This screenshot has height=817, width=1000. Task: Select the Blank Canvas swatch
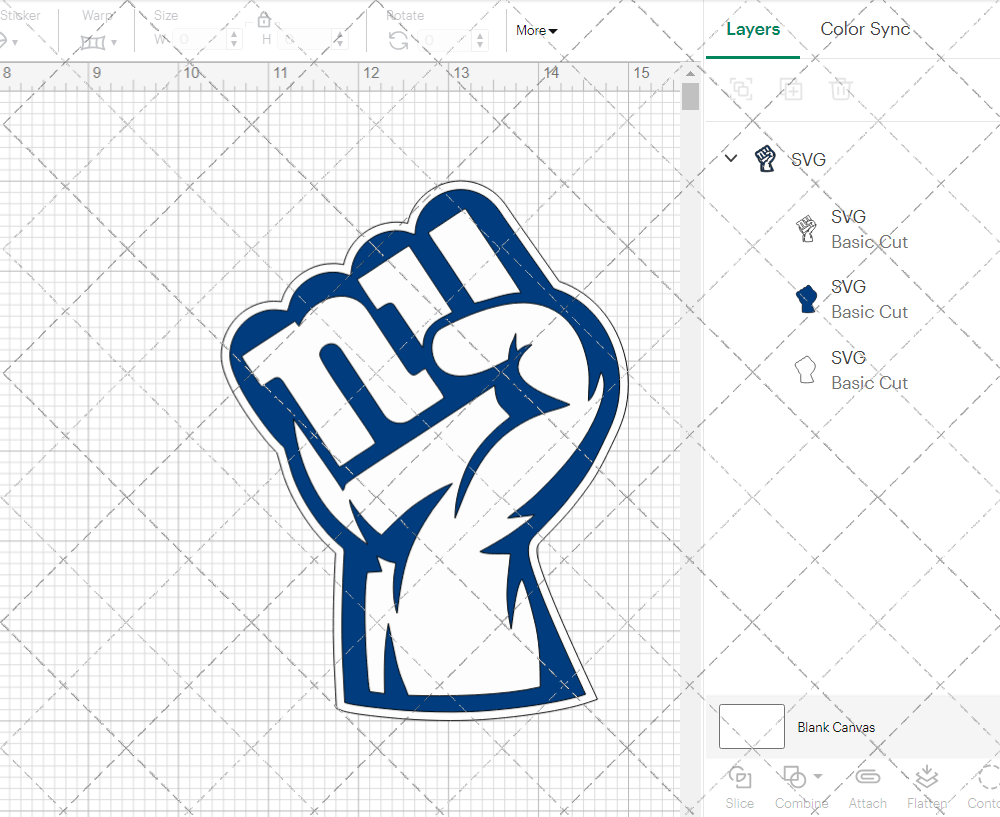point(751,726)
